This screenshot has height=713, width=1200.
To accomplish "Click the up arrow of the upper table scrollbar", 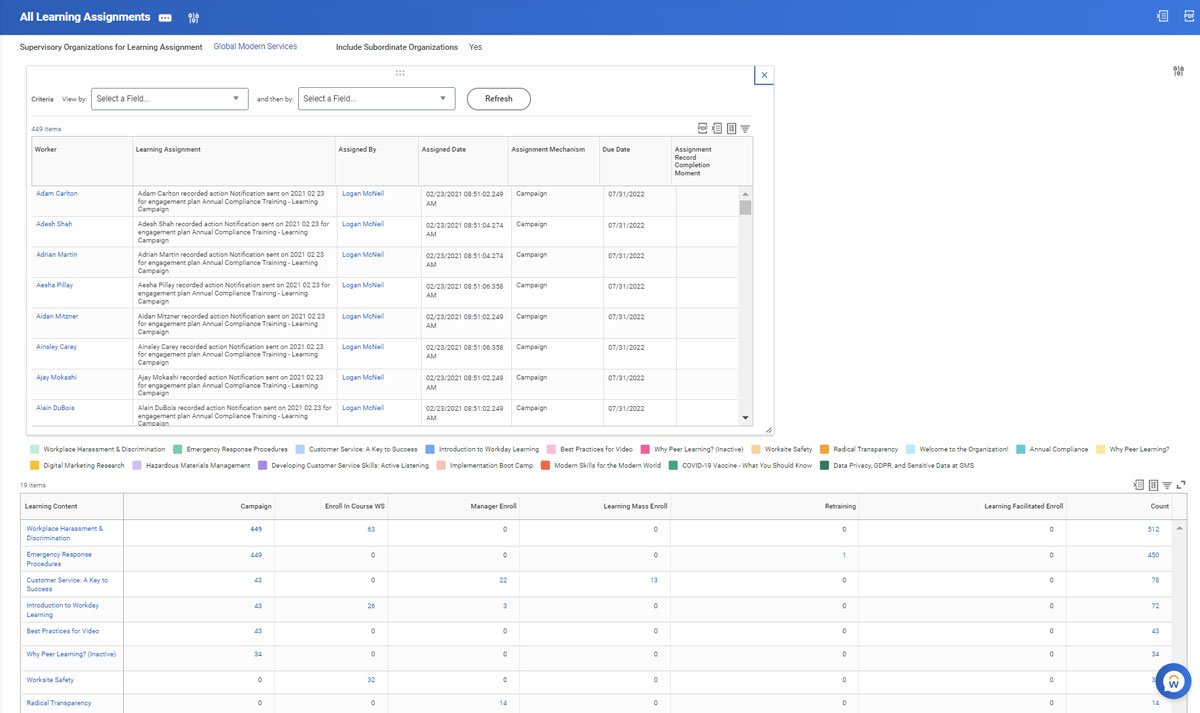I will click(x=745, y=194).
